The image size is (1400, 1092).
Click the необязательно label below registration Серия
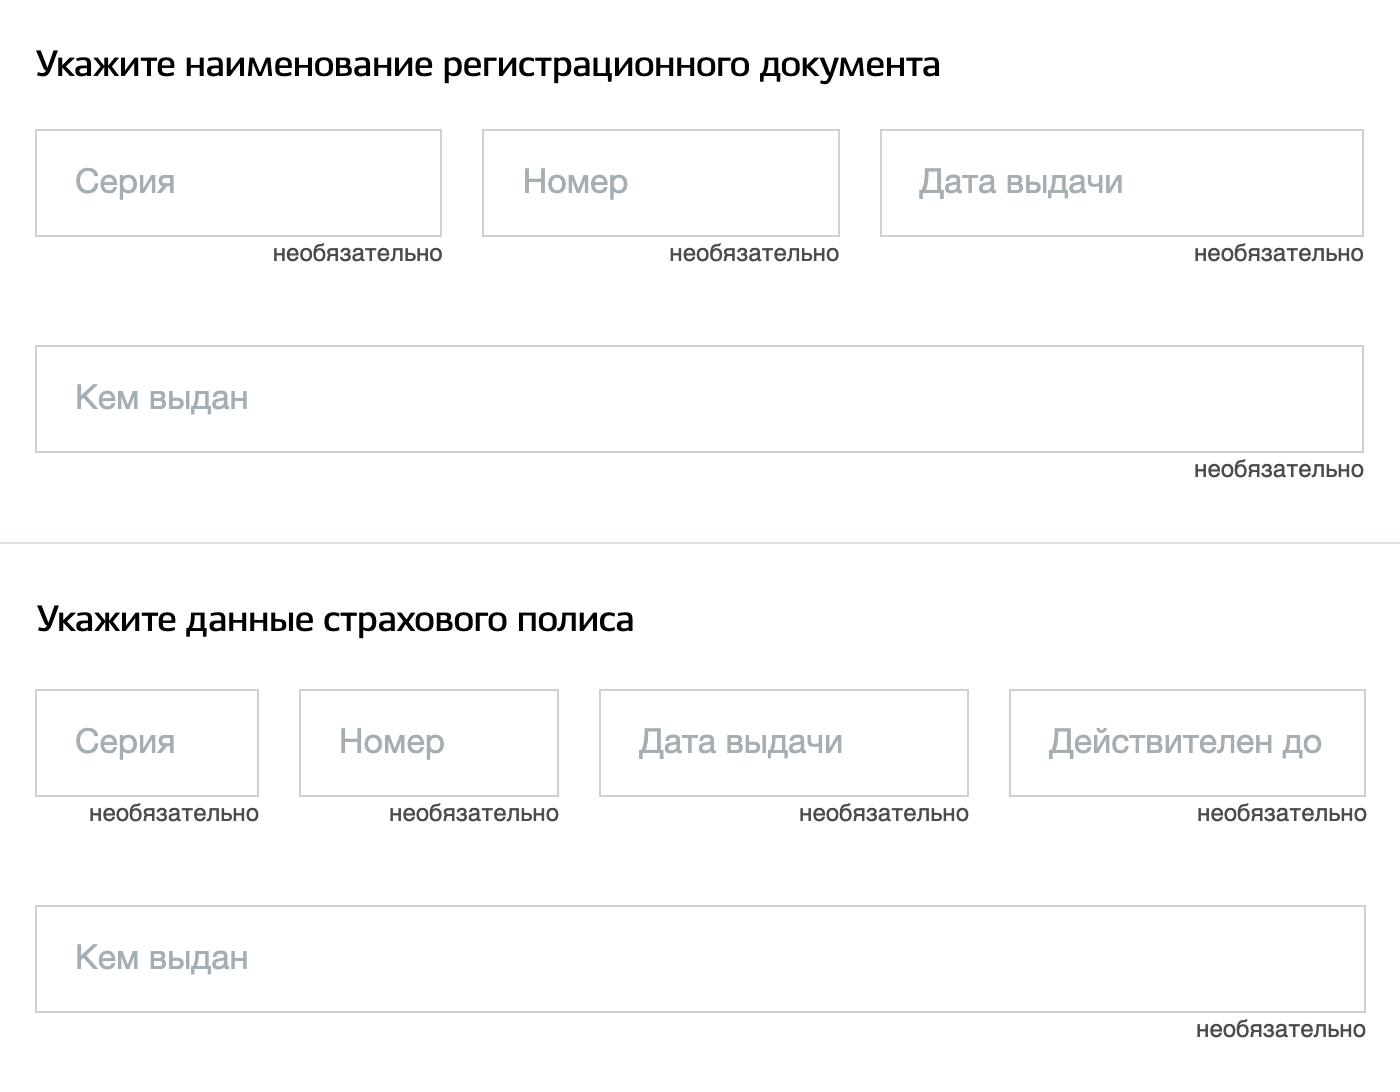point(357,253)
